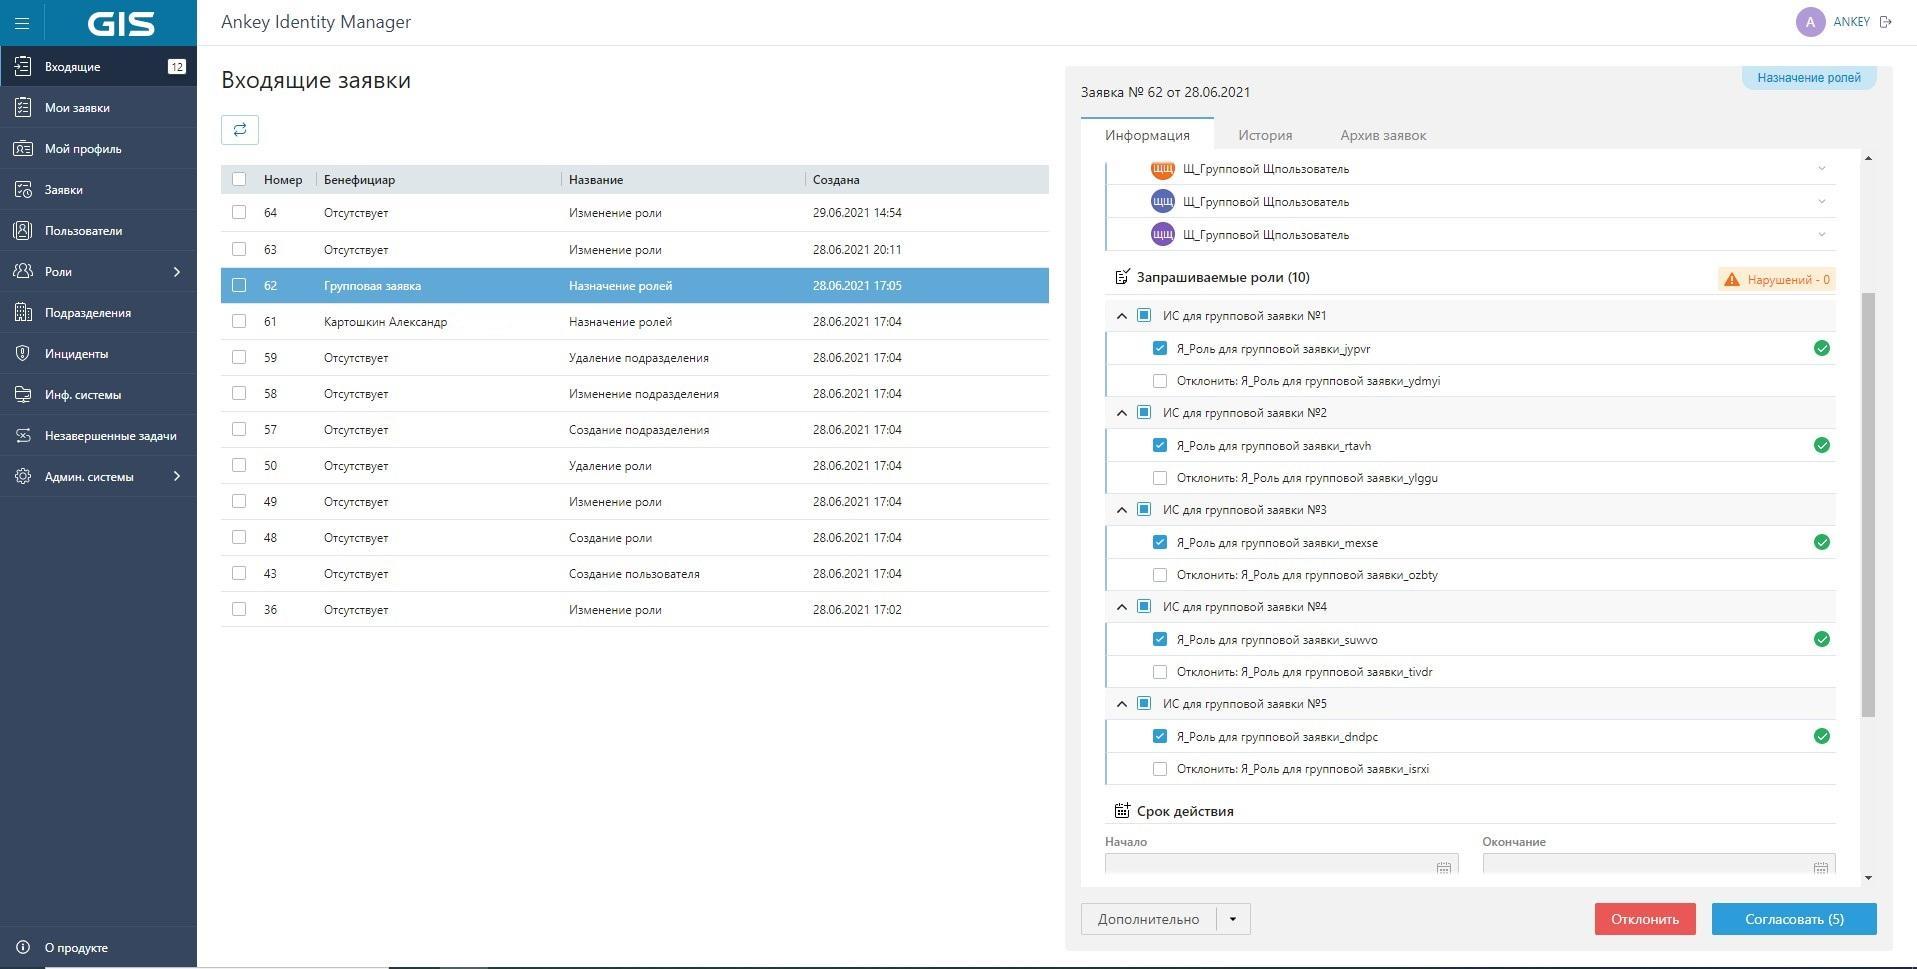This screenshot has width=1917, height=969.
Task: Check Отклонить role ending in _ylggu
Action: point(1160,478)
